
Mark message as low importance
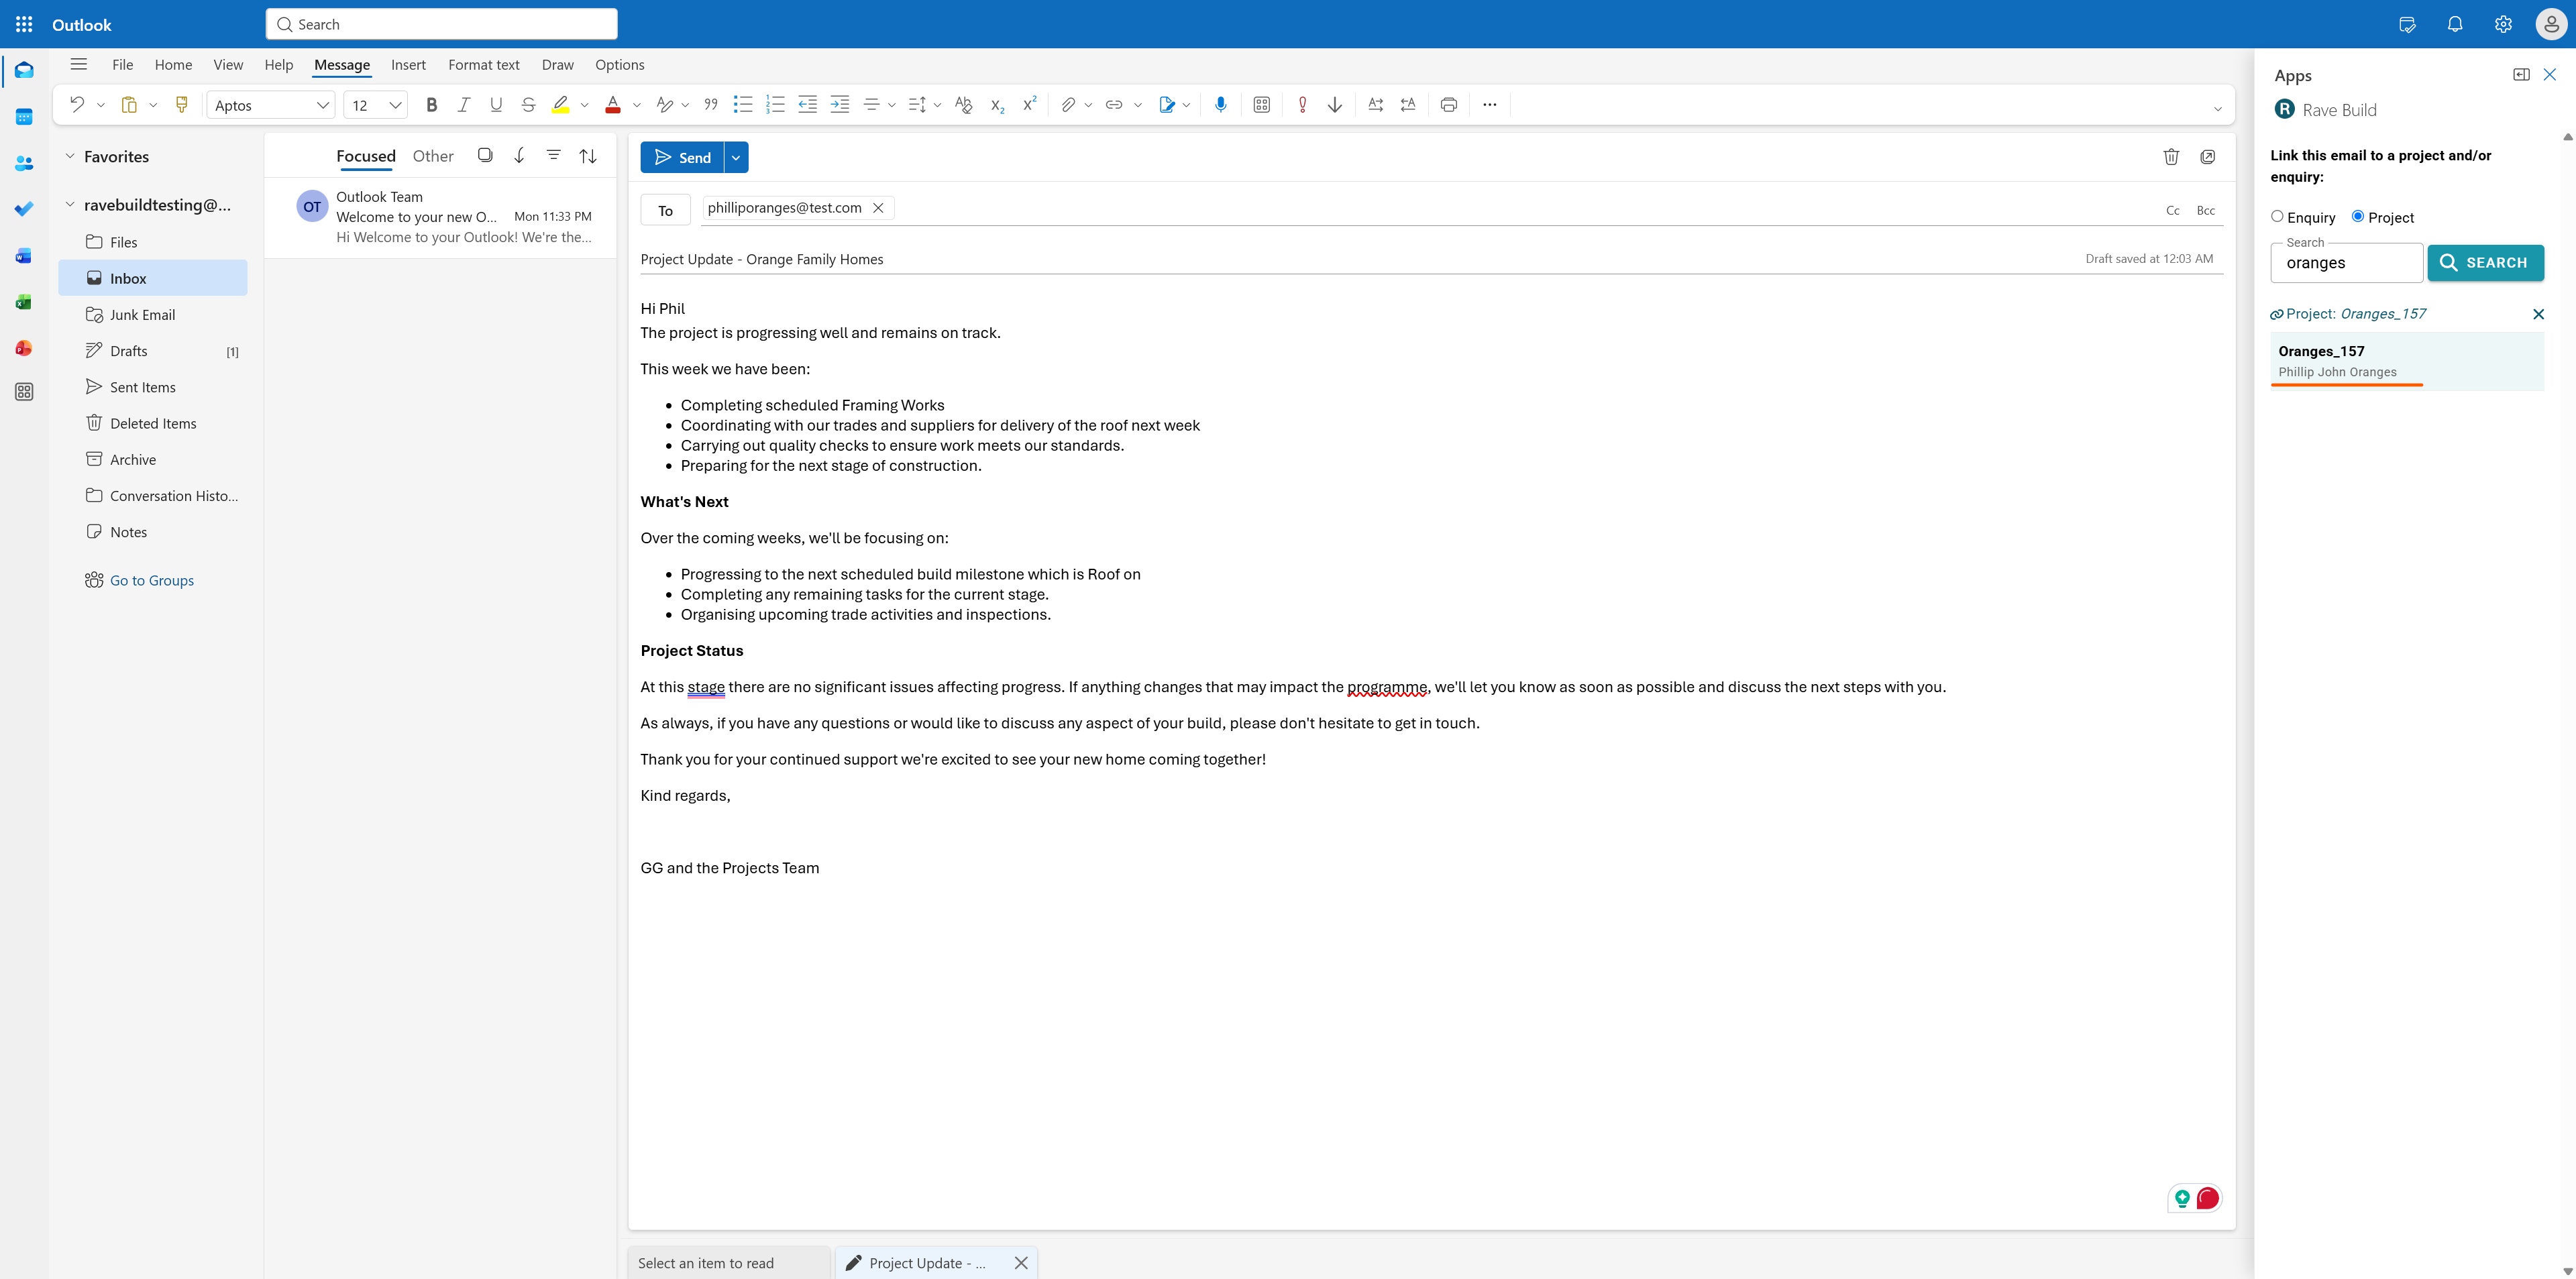pyautogui.click(x=1335, y=105)
